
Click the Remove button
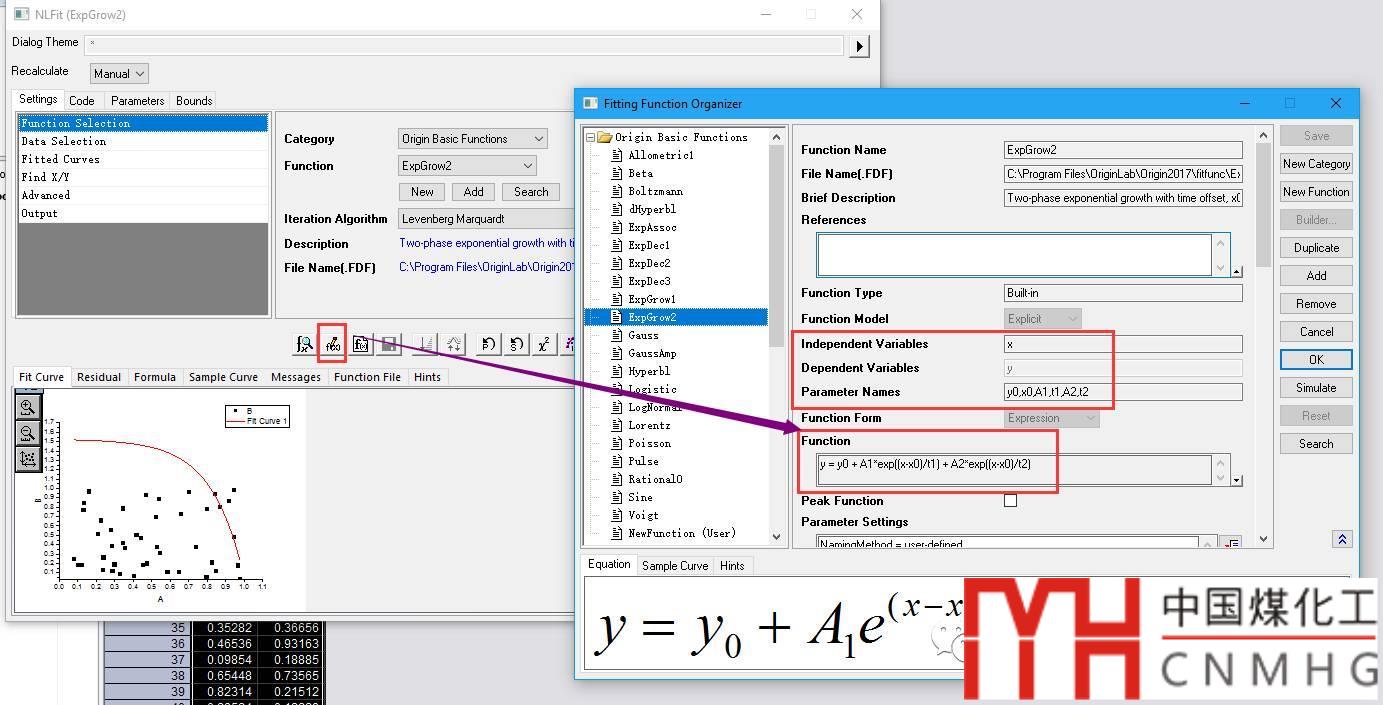(x=1316, y=304)
